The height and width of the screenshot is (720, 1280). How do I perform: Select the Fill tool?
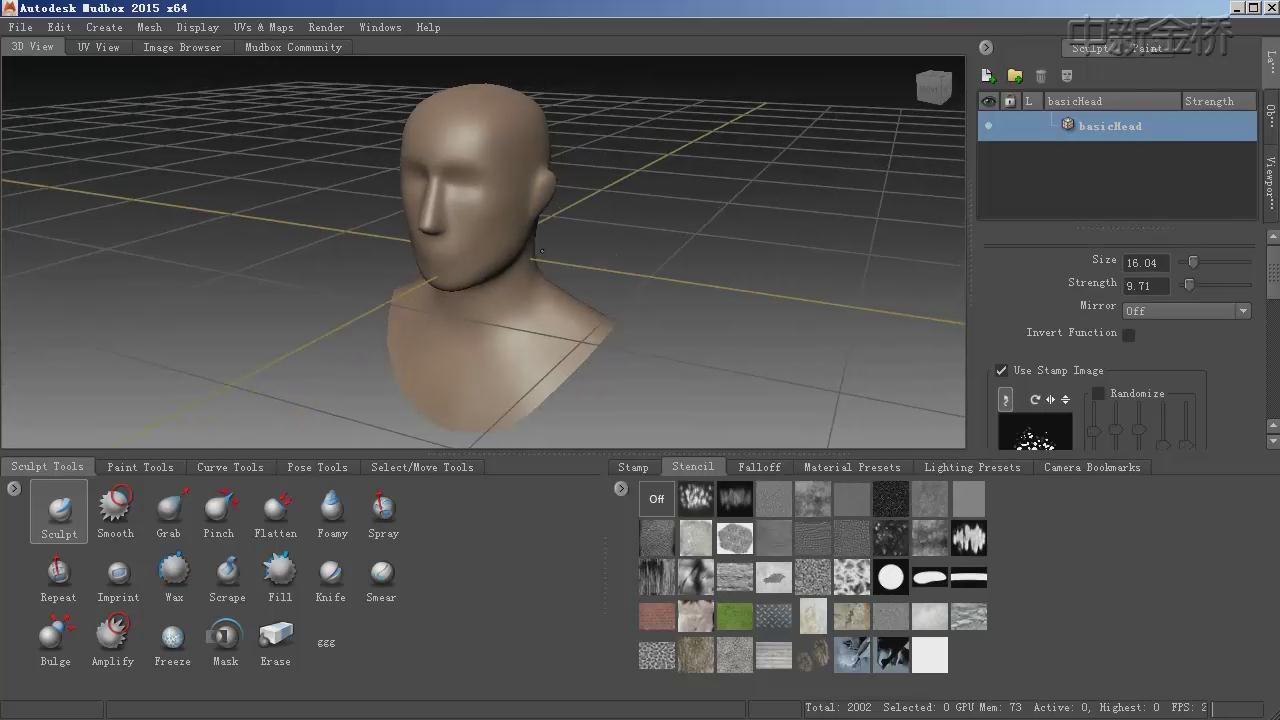(x=280, y=577)
